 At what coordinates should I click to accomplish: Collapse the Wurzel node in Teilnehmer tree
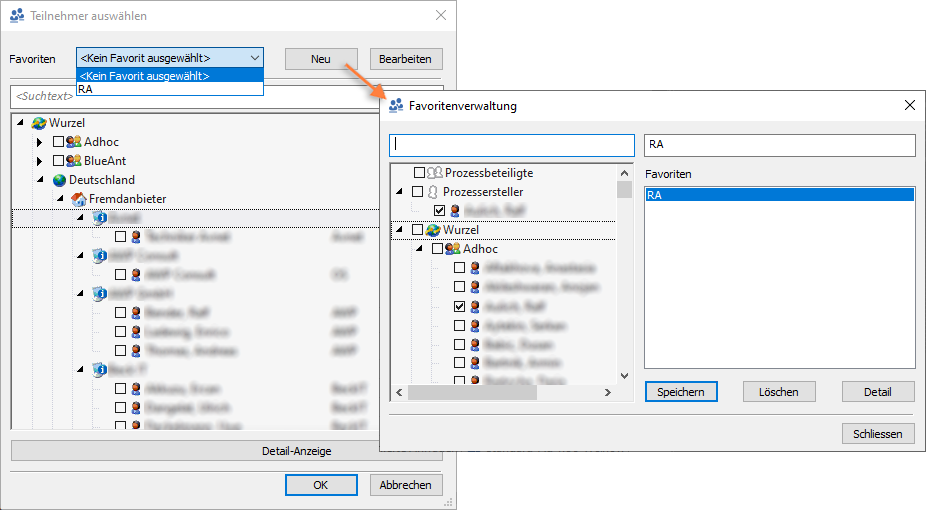(x=20, y=122)
